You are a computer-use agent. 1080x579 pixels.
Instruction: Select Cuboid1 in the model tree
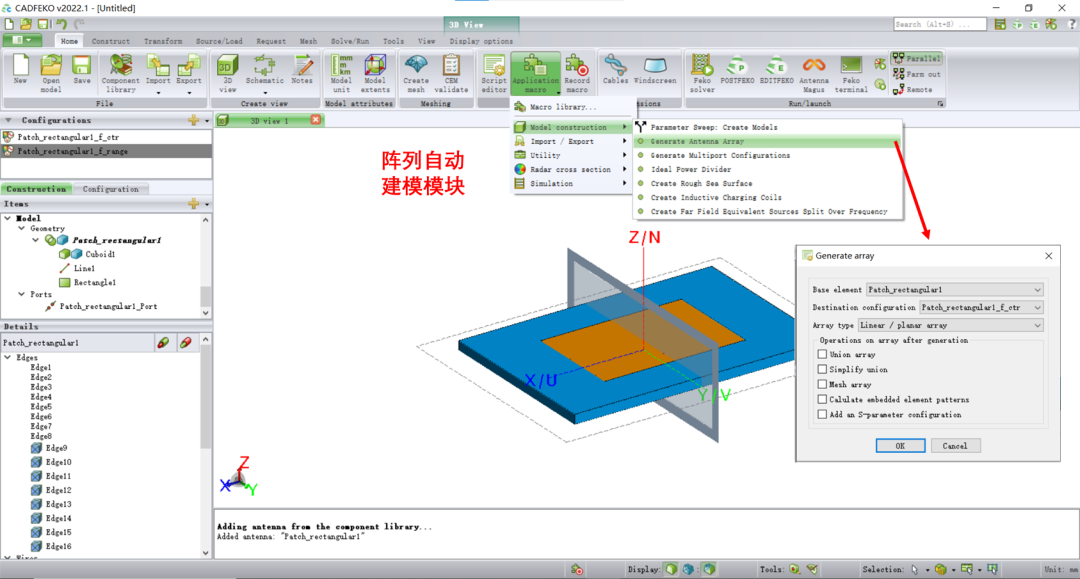100,255
